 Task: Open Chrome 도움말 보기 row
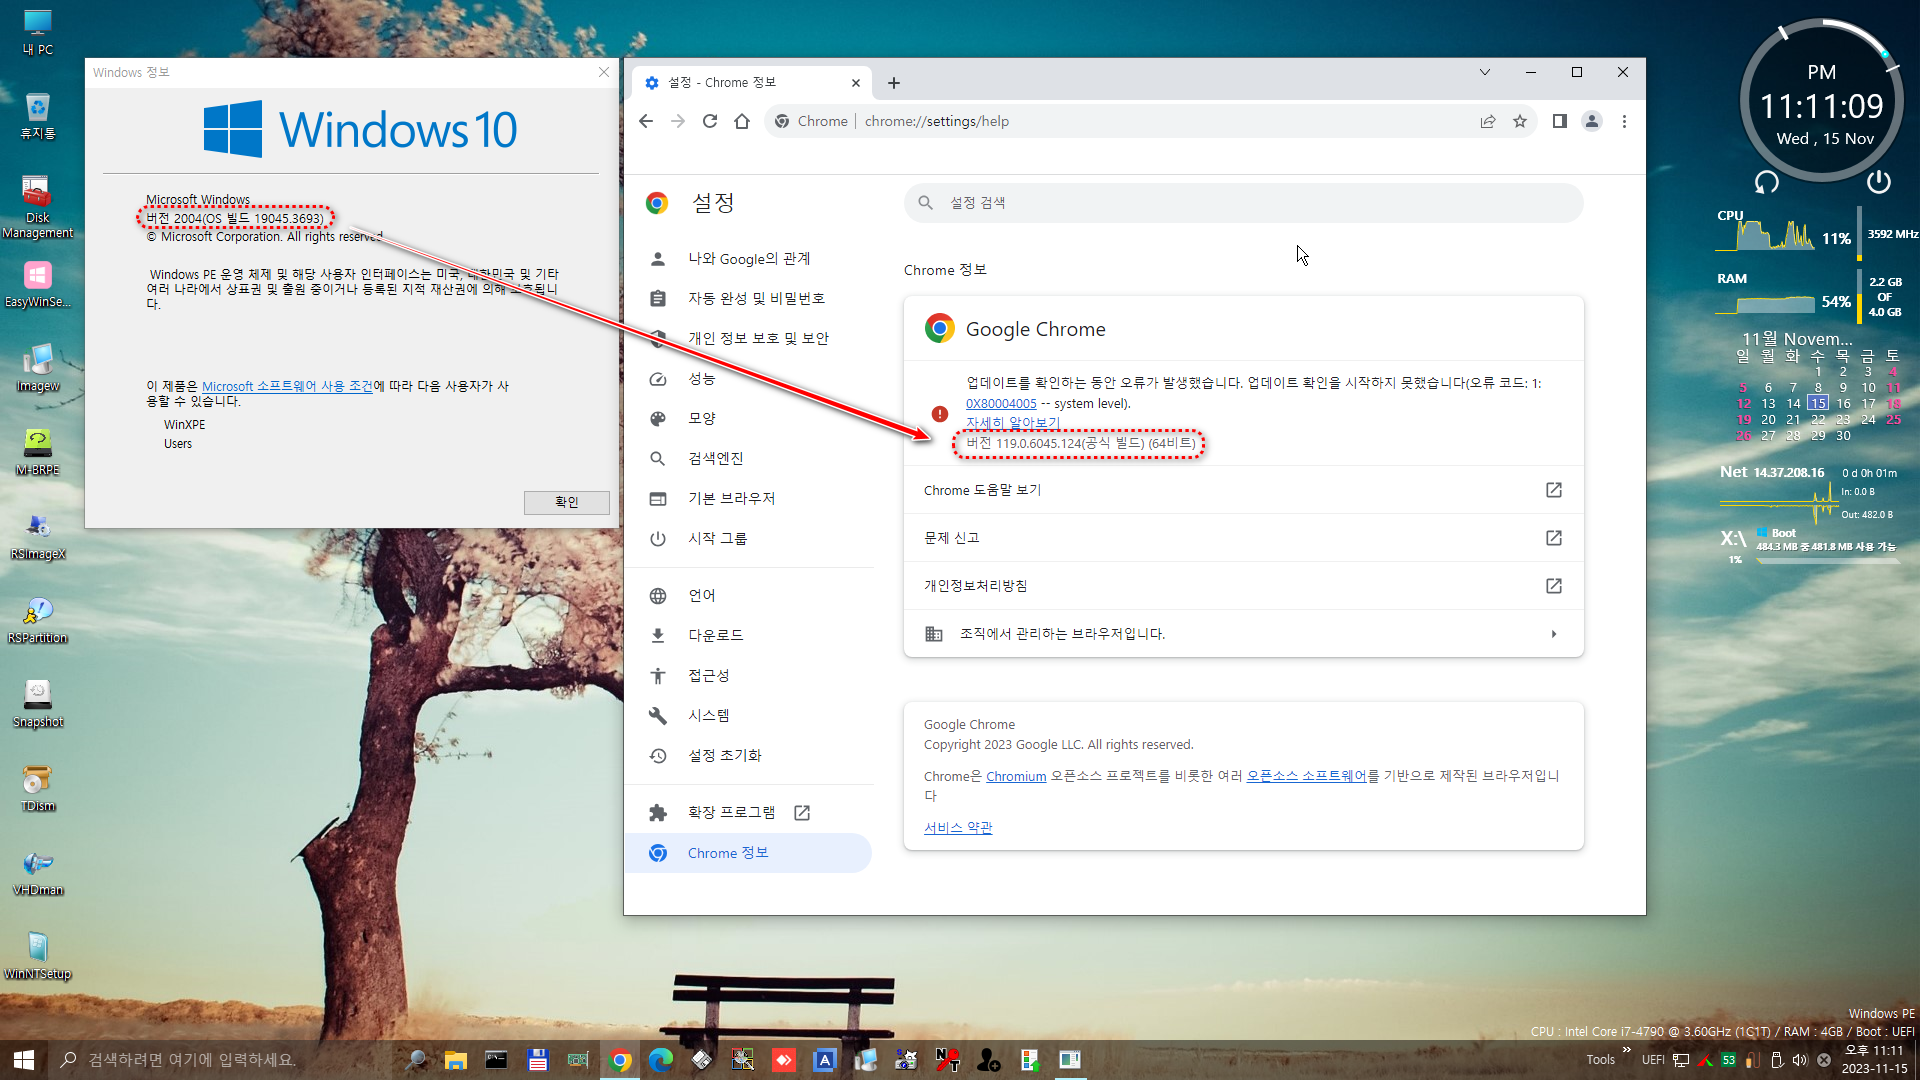(1243, 490)
